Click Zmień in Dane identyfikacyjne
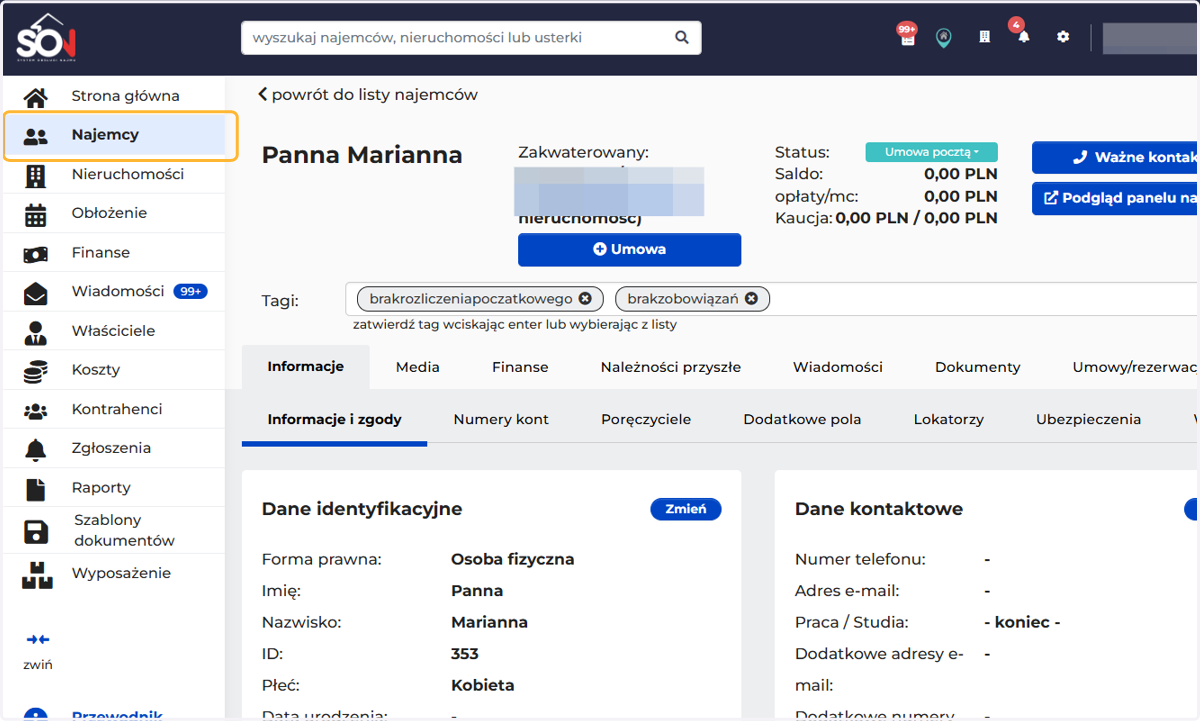 pos(686,509)
